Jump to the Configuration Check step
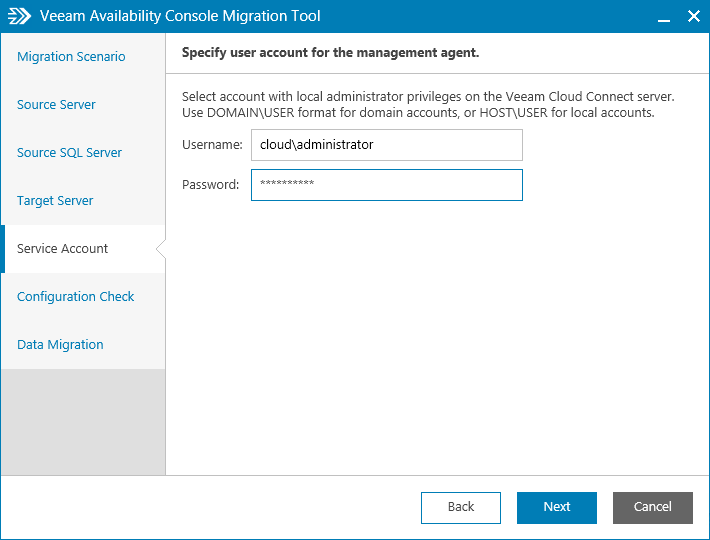Viewport: 710px width, 540px height. [75, 297]
